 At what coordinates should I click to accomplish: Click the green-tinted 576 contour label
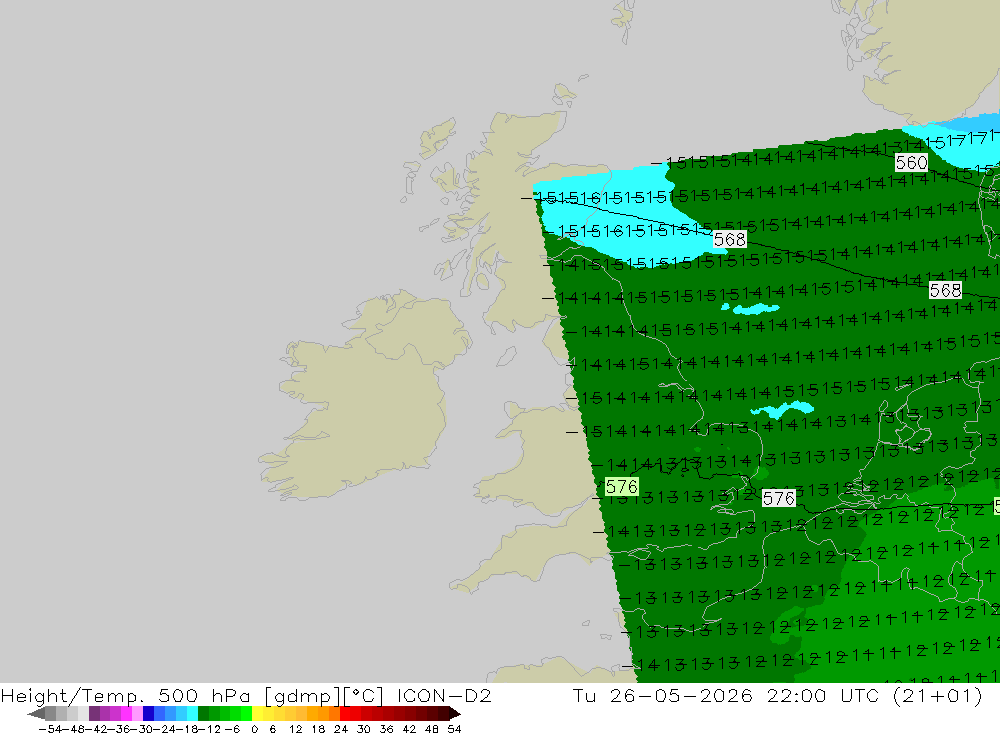click(622, 487)
